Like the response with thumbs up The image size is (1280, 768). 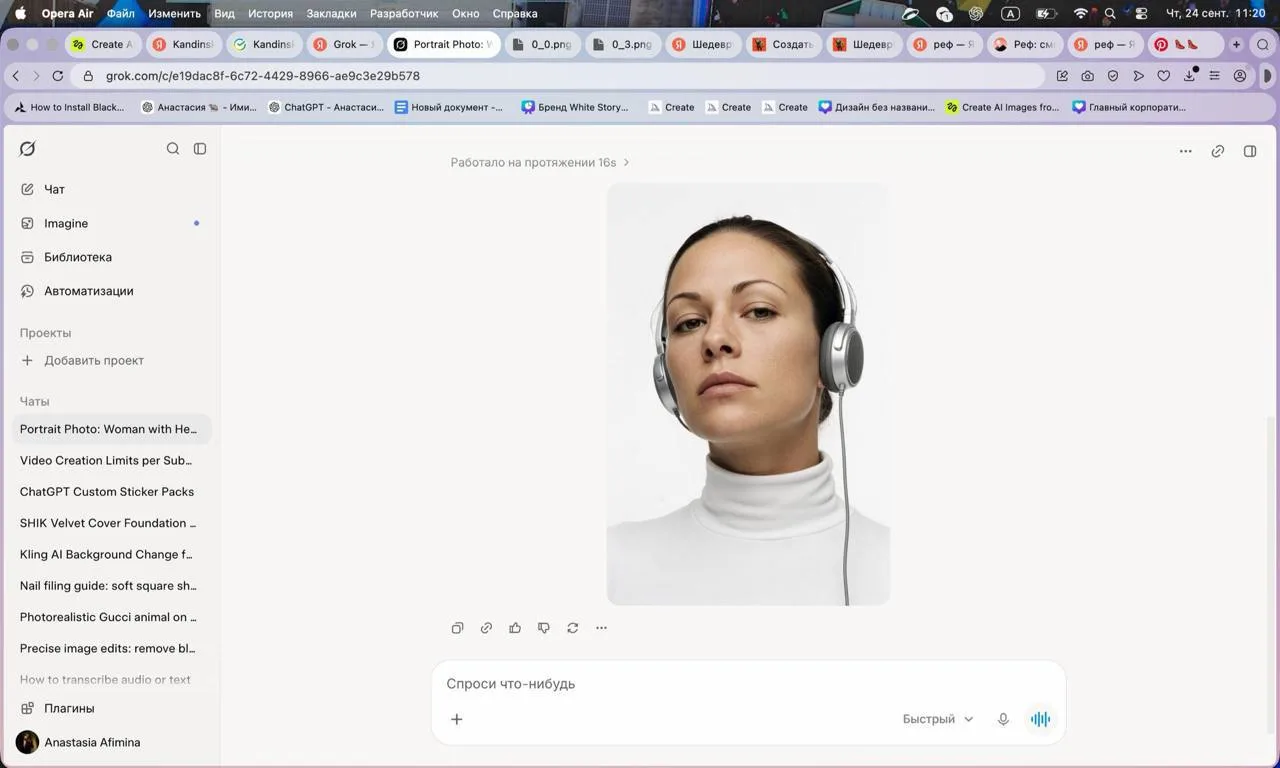[x=515, y=628]
